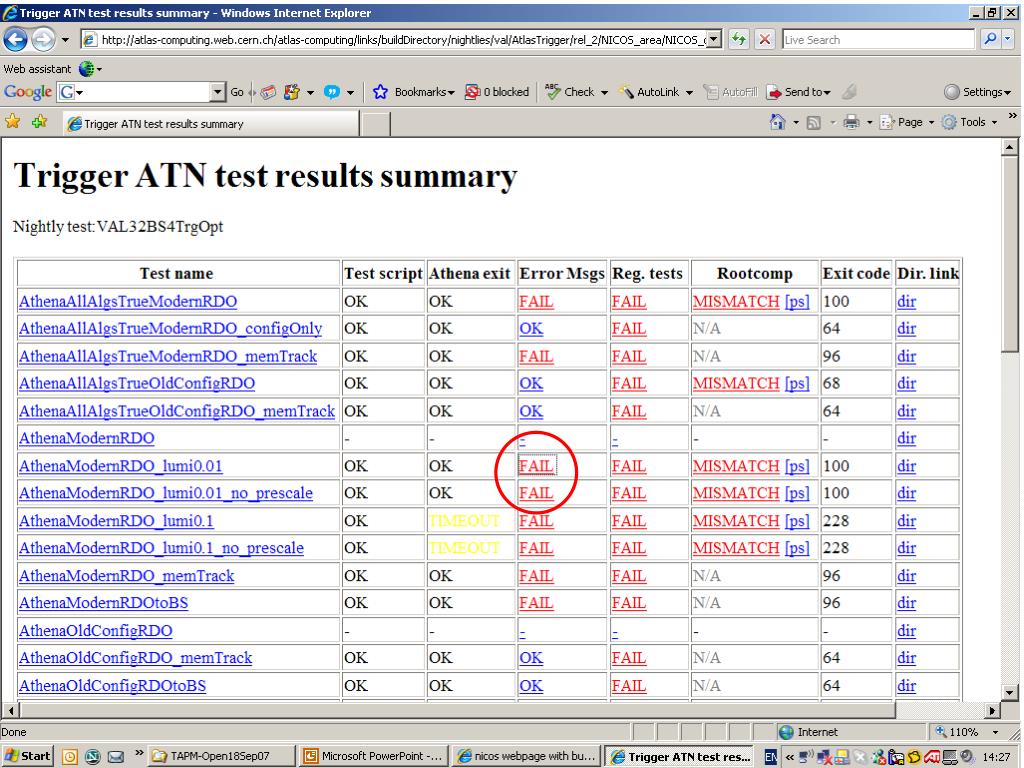
Task: Click the '0 blocked' popup blocker button
Action: pos(497,92)
